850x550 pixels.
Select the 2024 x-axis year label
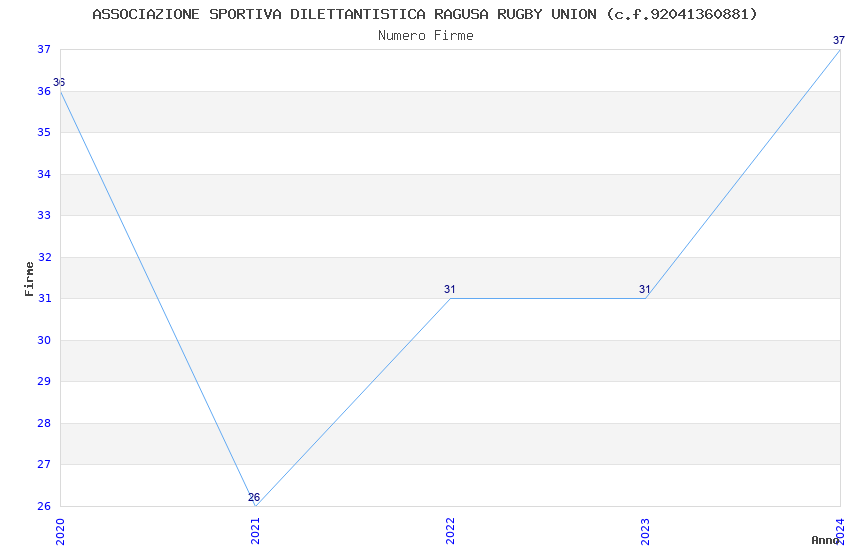(840, 528)
